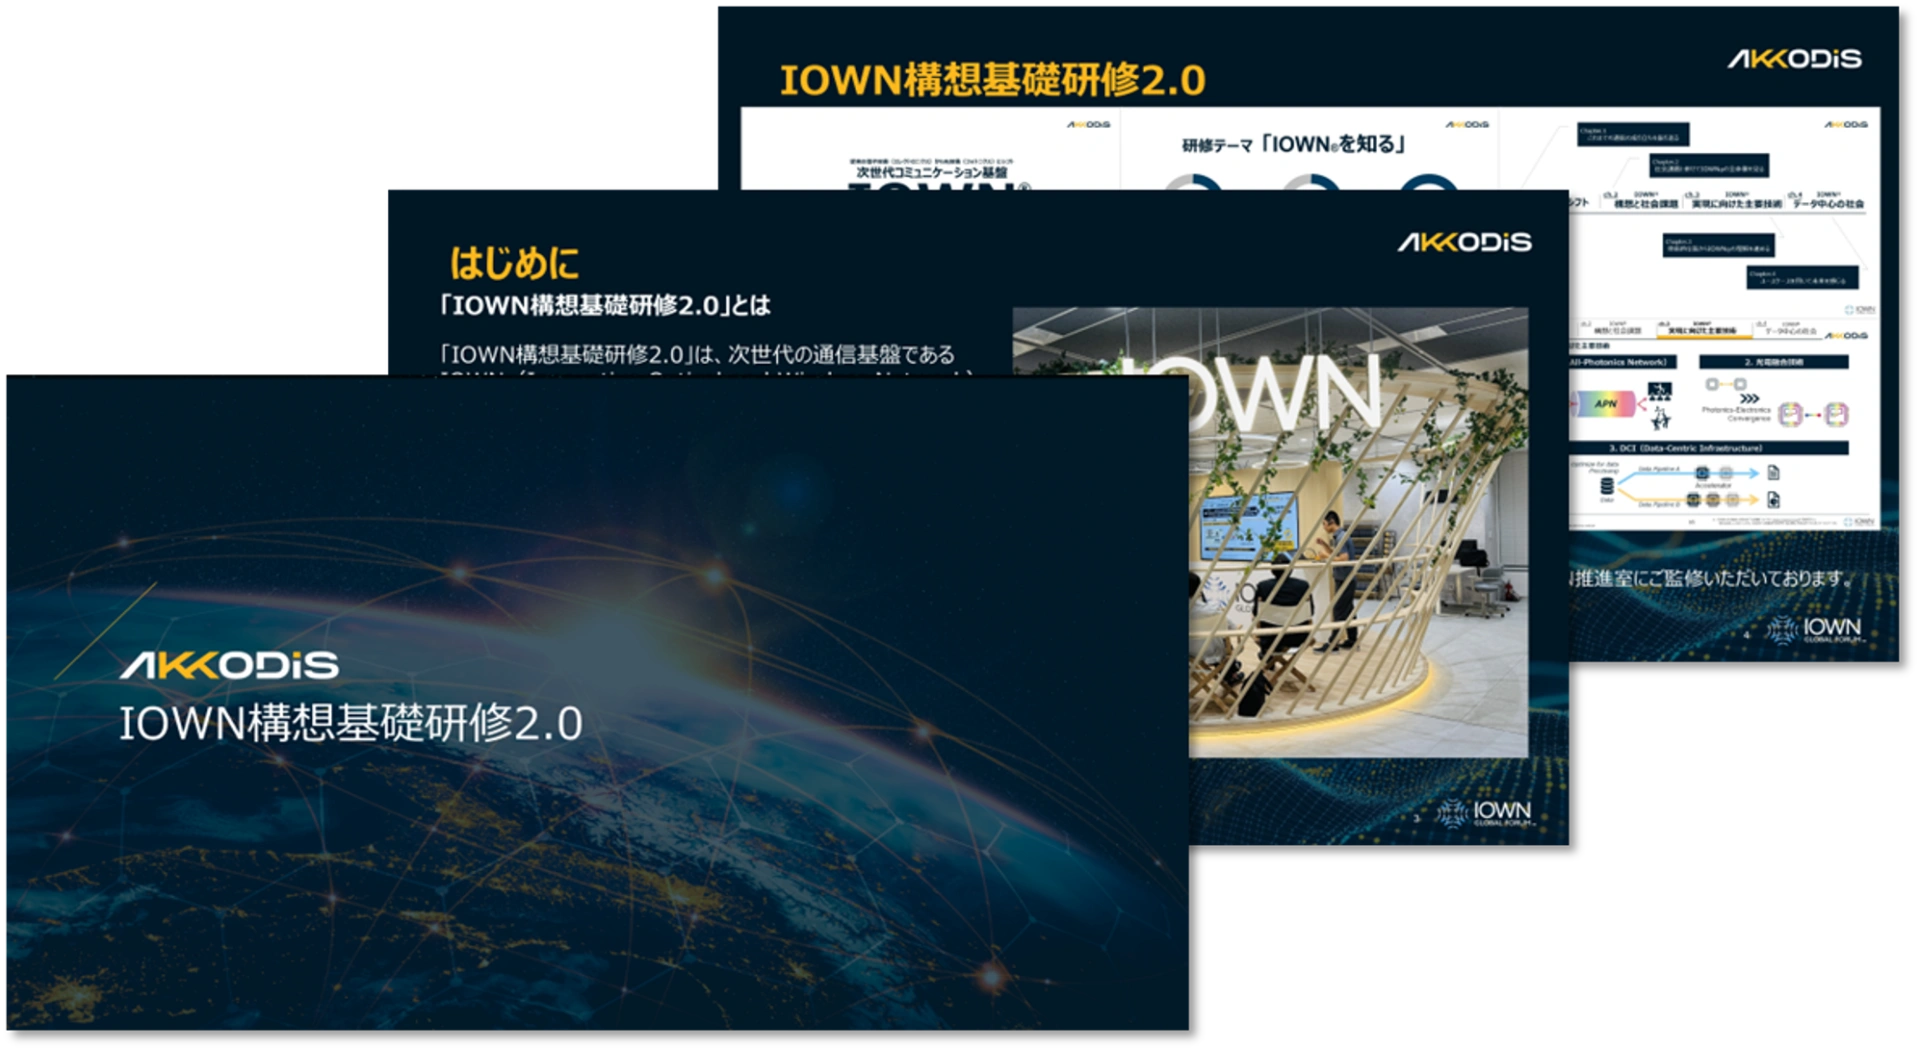Click the body line ending 次世代の通信基盤である
1920x1051 pixels.
point(697,354)
